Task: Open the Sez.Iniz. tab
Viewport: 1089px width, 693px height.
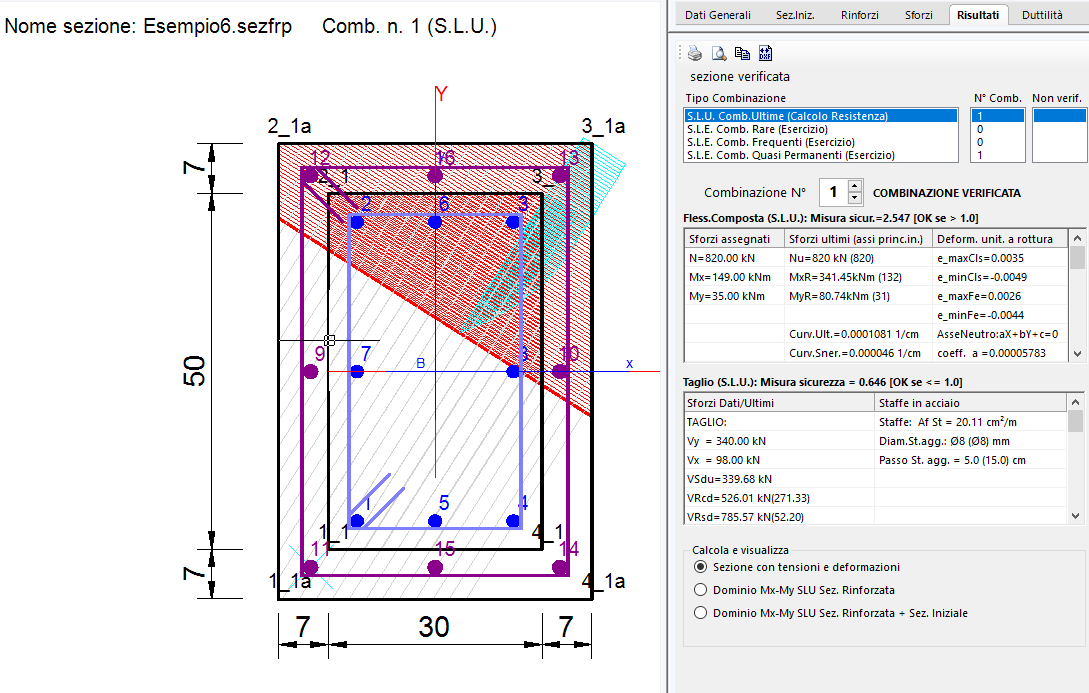Action: pyautogui.click(x=795, y=15)
